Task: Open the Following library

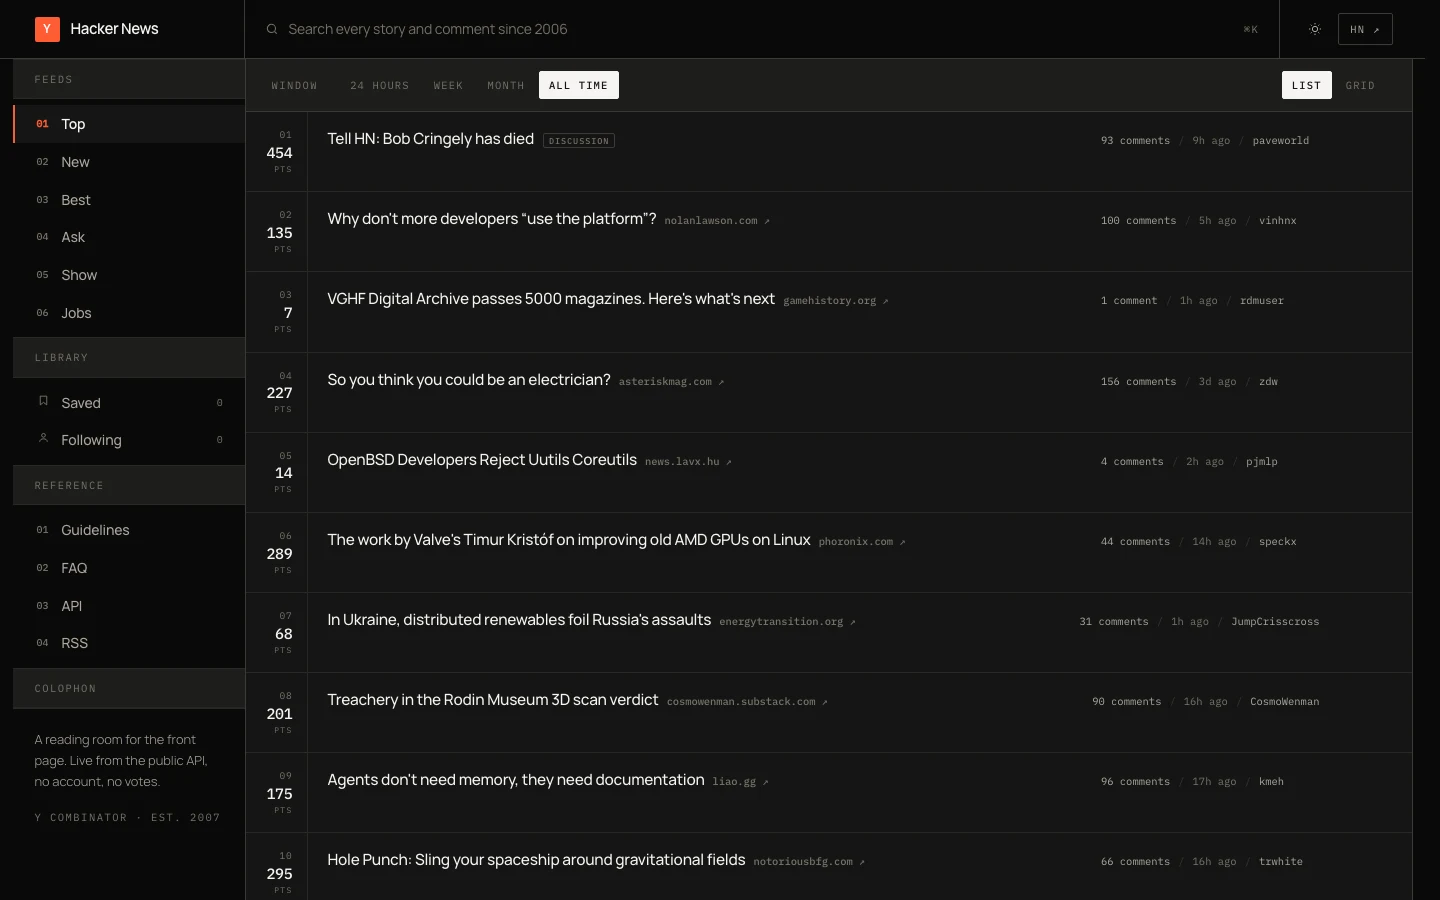Action: tap(129, 440)
